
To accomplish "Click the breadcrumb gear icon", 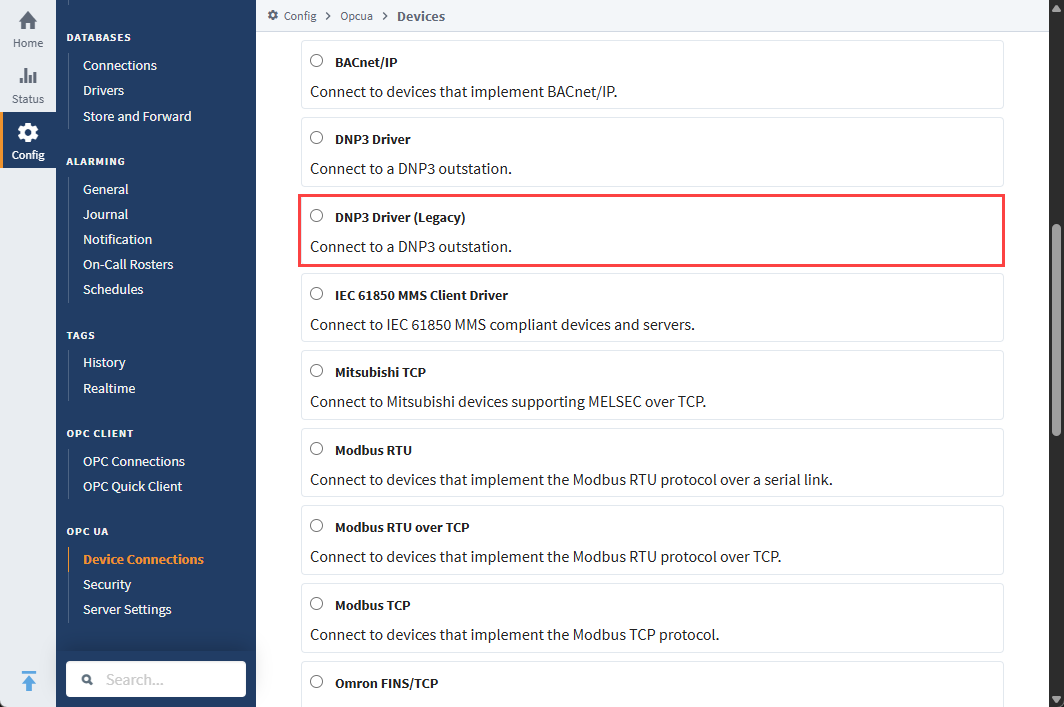I will [x=273, y=16].
